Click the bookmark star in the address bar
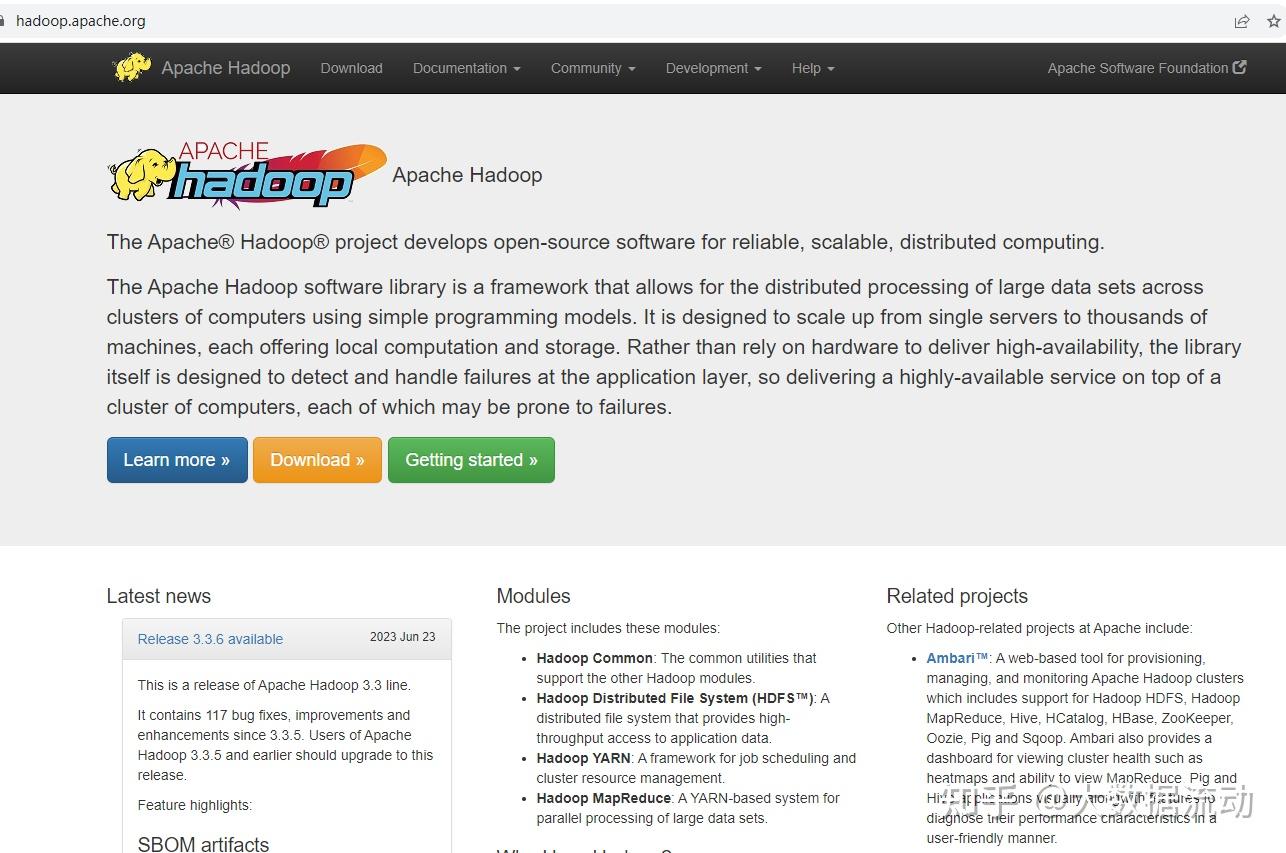The height and width of the screenshot is (853, 1286). click(1273, 20)
